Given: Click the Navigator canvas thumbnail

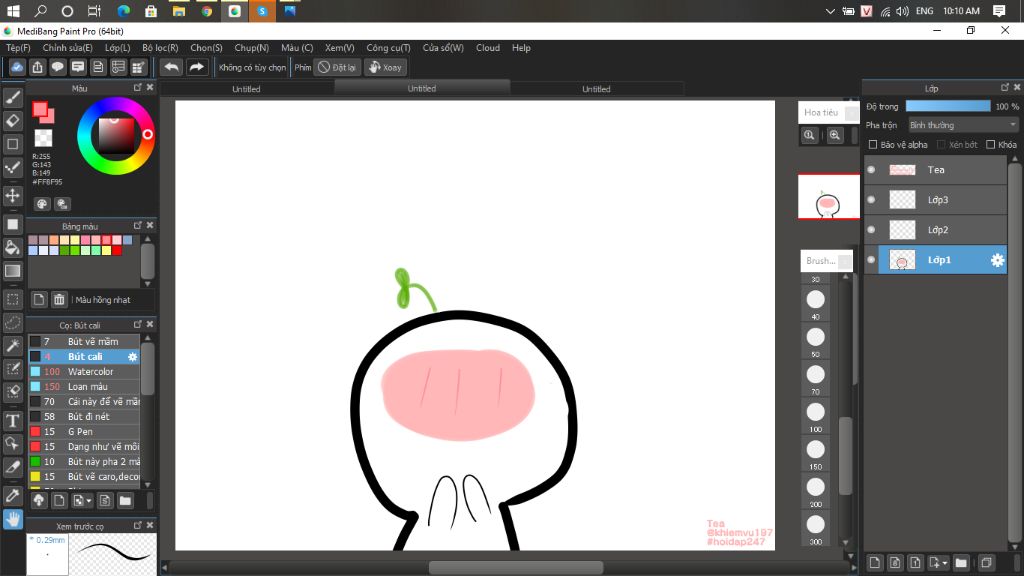Looking at the screenshot, I should click(828, 197).
